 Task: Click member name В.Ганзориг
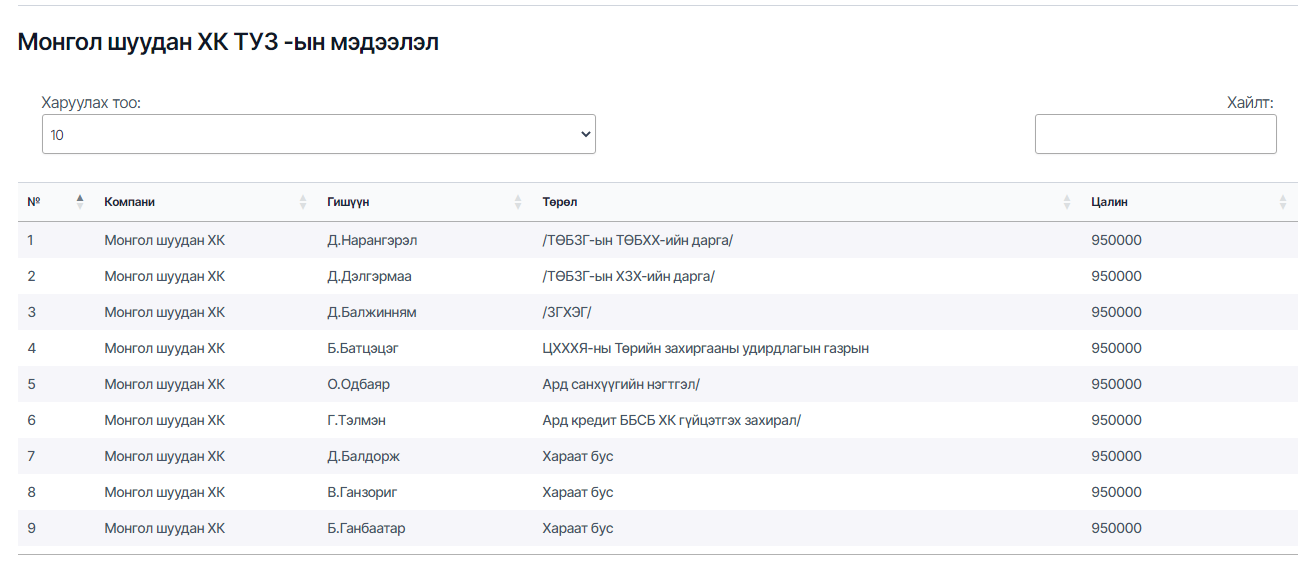point(362,492)
